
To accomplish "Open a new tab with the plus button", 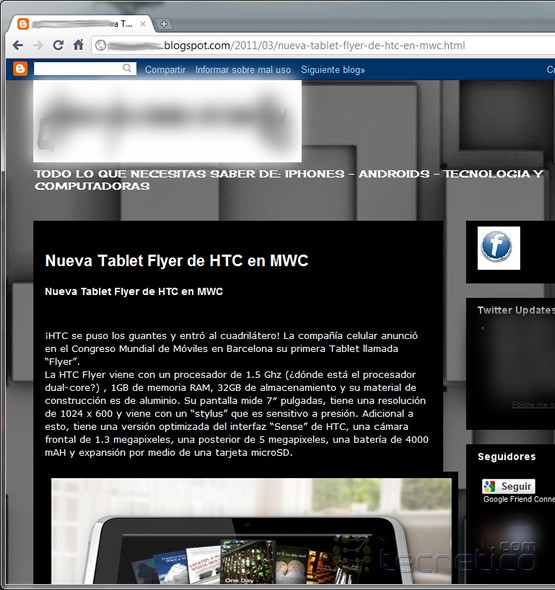I will [164, 24].
